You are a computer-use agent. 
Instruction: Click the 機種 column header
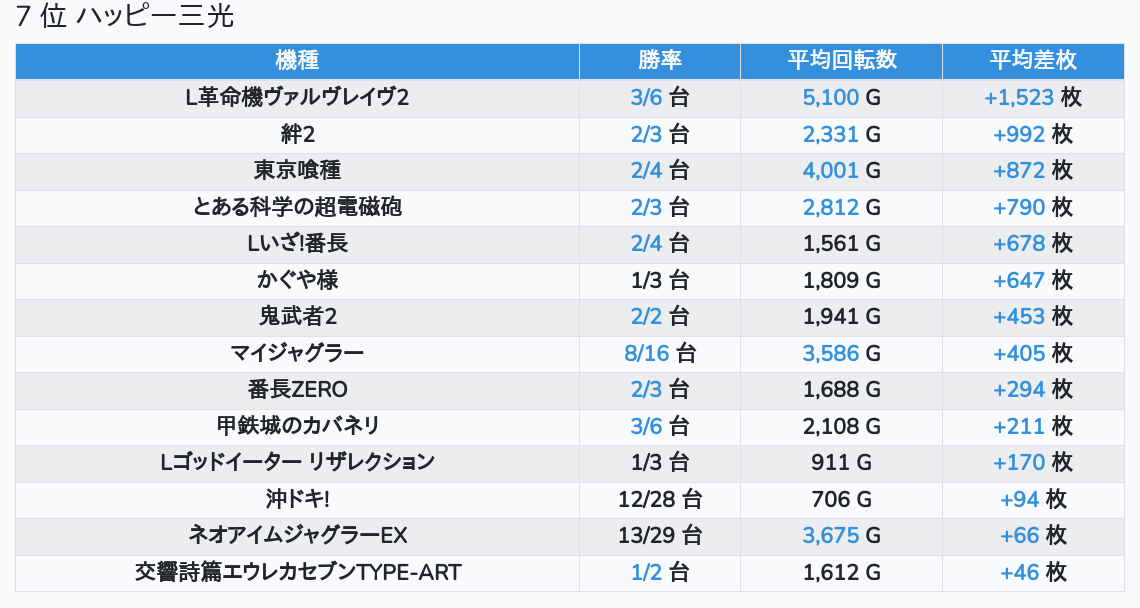(297, 60)
